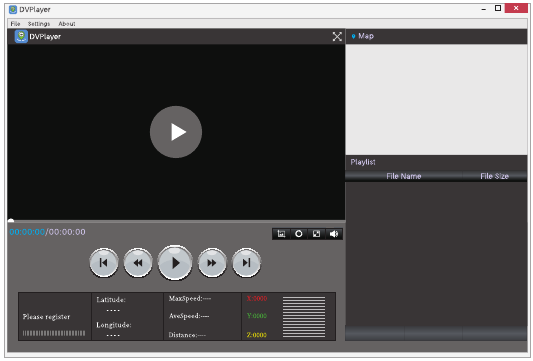The image size is (533, 361).
Task: Click the circular loop icon
Action: click(x=299, y=234)
